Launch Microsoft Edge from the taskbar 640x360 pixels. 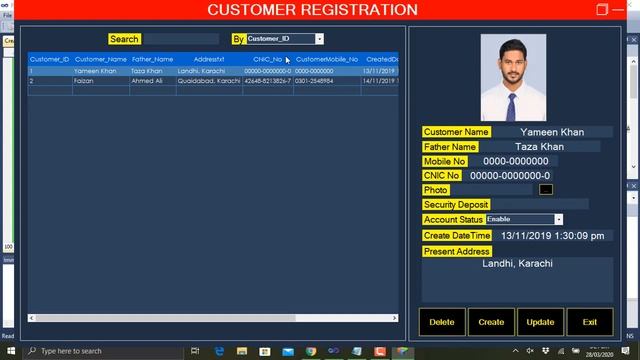(219, 351)
